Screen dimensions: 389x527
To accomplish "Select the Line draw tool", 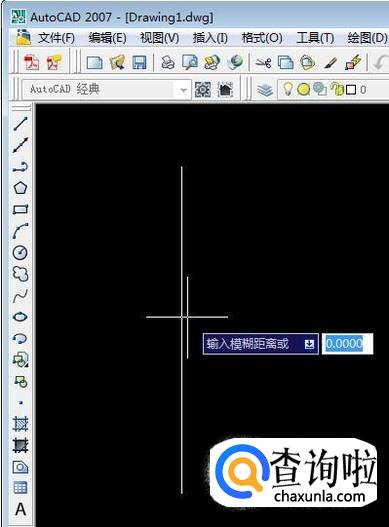I will coord(21,124).
